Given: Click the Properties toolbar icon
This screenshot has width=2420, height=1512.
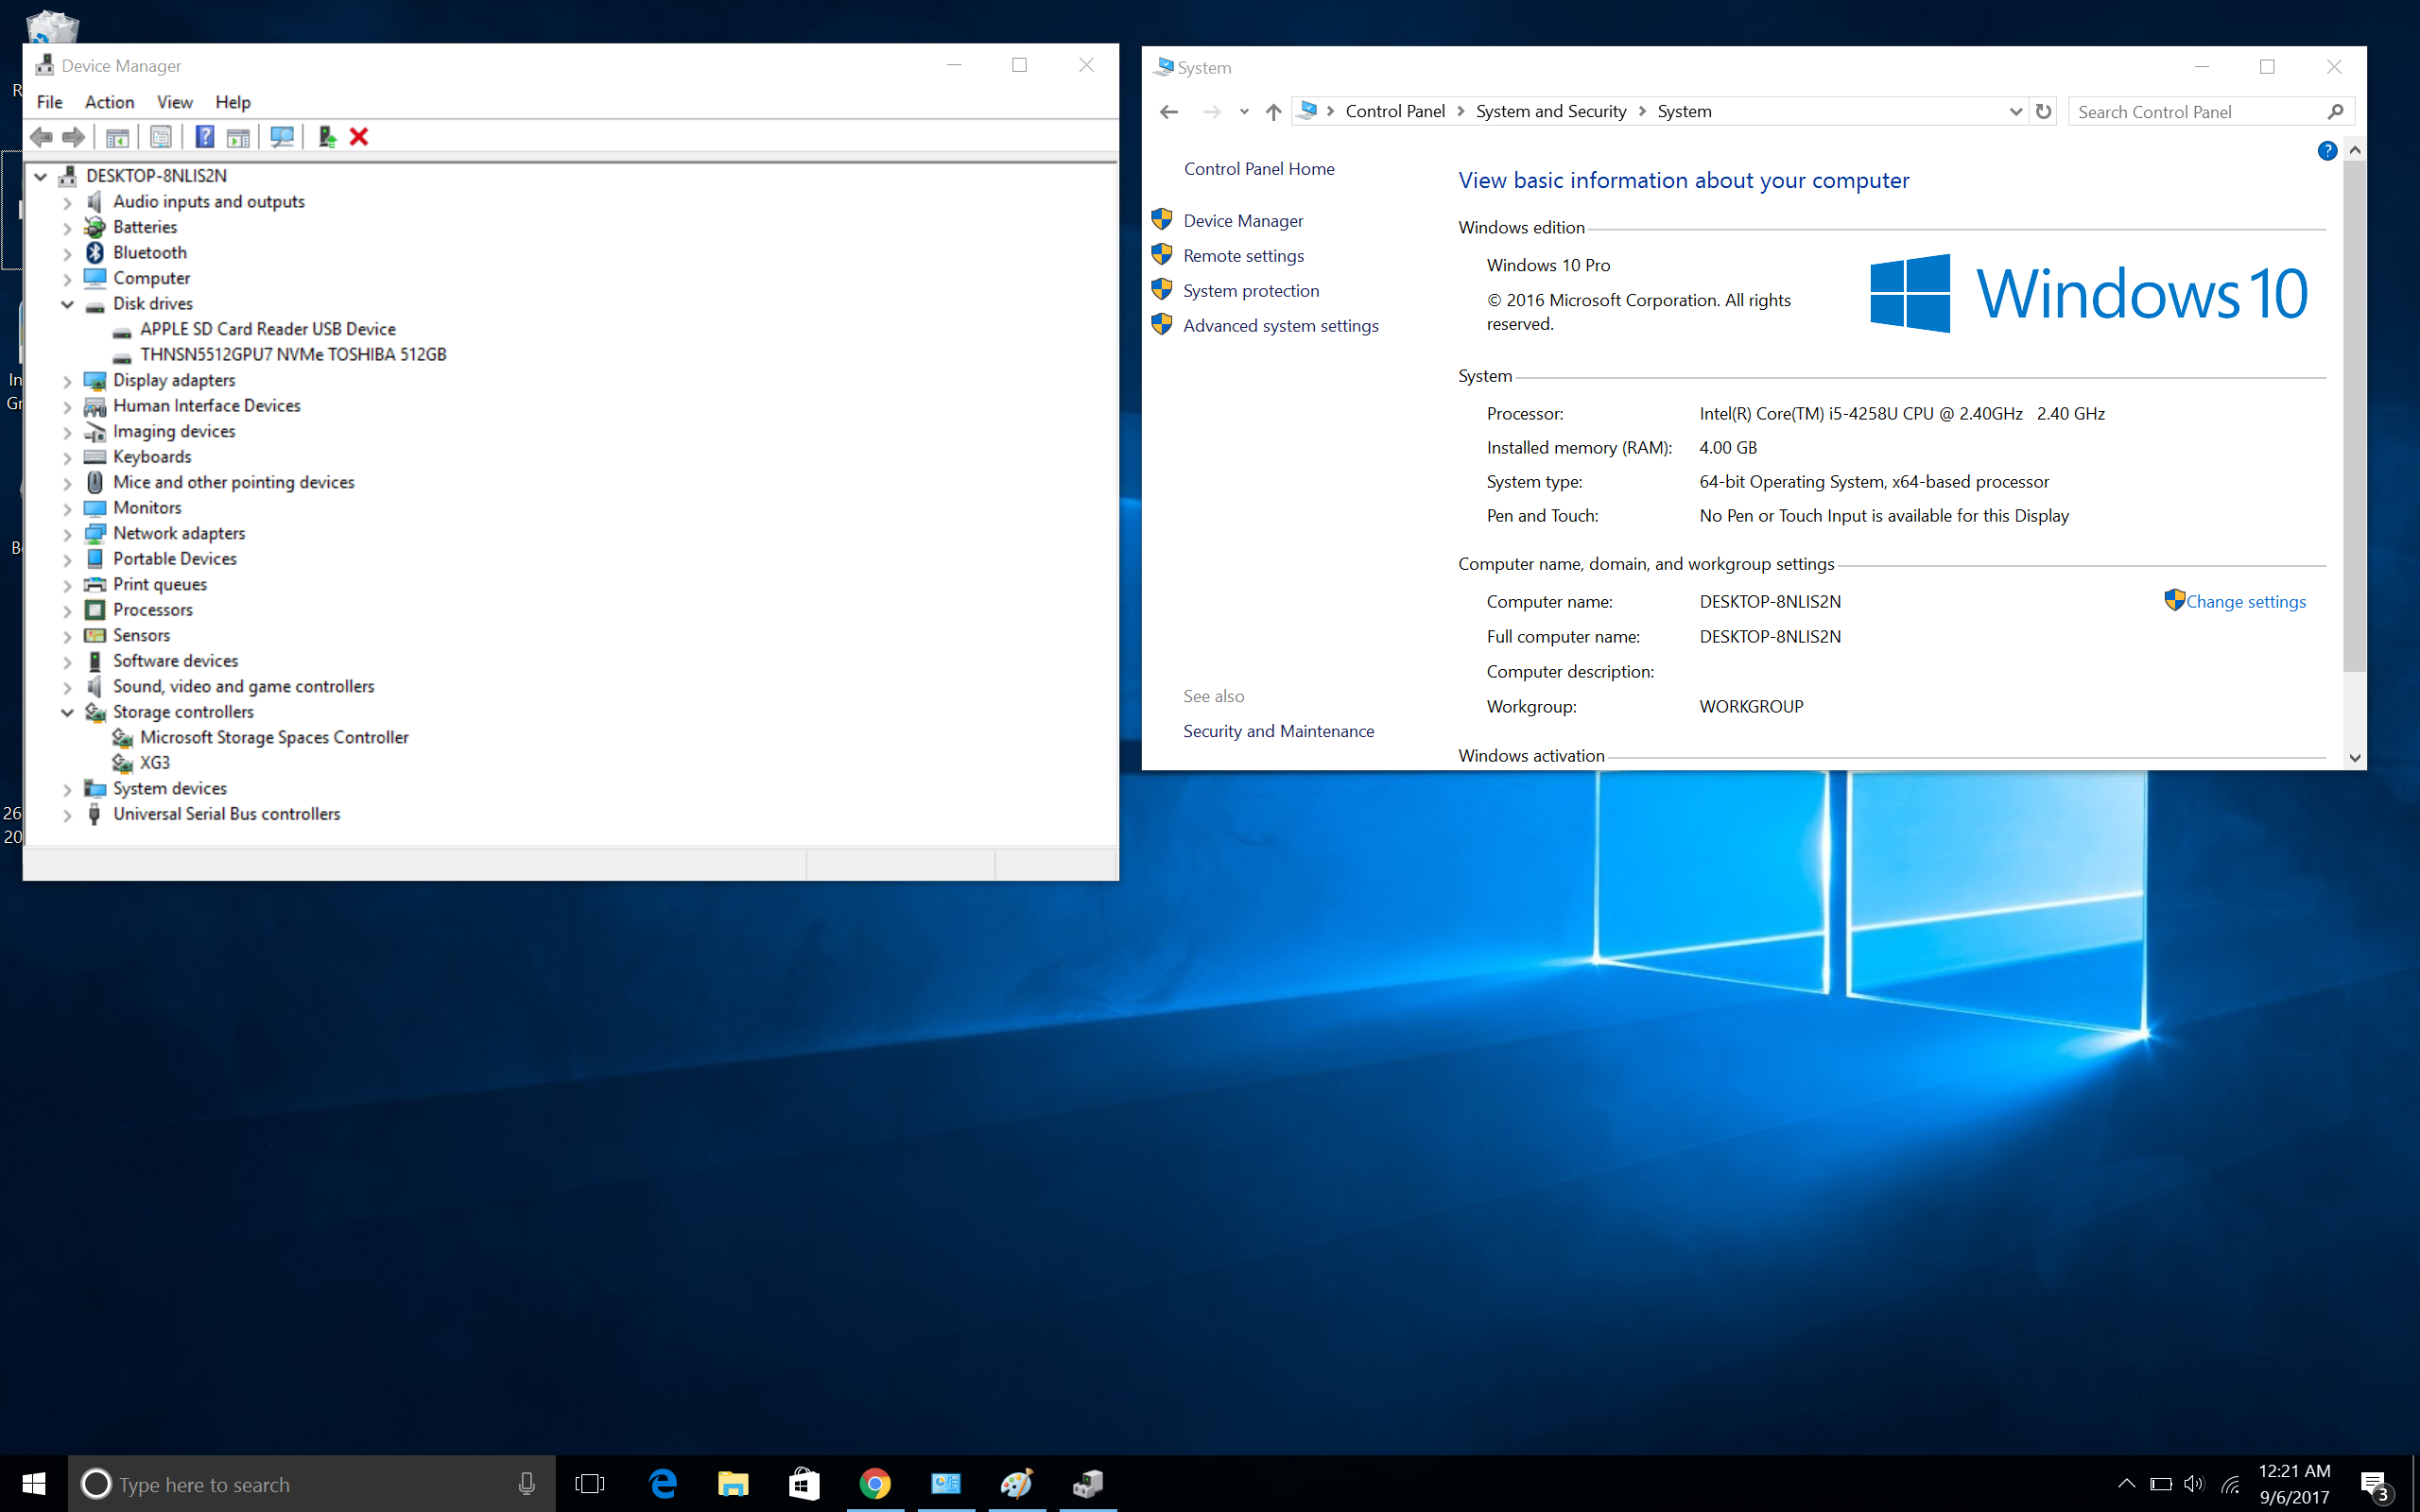Looking at the screenshot, I should (x=160, y=137).
